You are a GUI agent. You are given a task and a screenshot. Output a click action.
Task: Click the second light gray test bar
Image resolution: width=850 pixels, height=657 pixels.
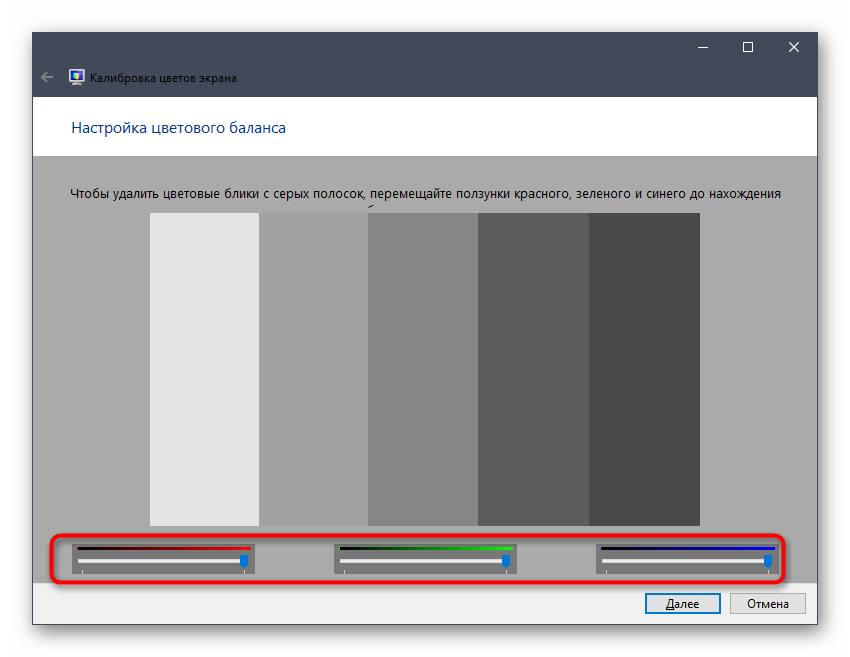(313, 369)
